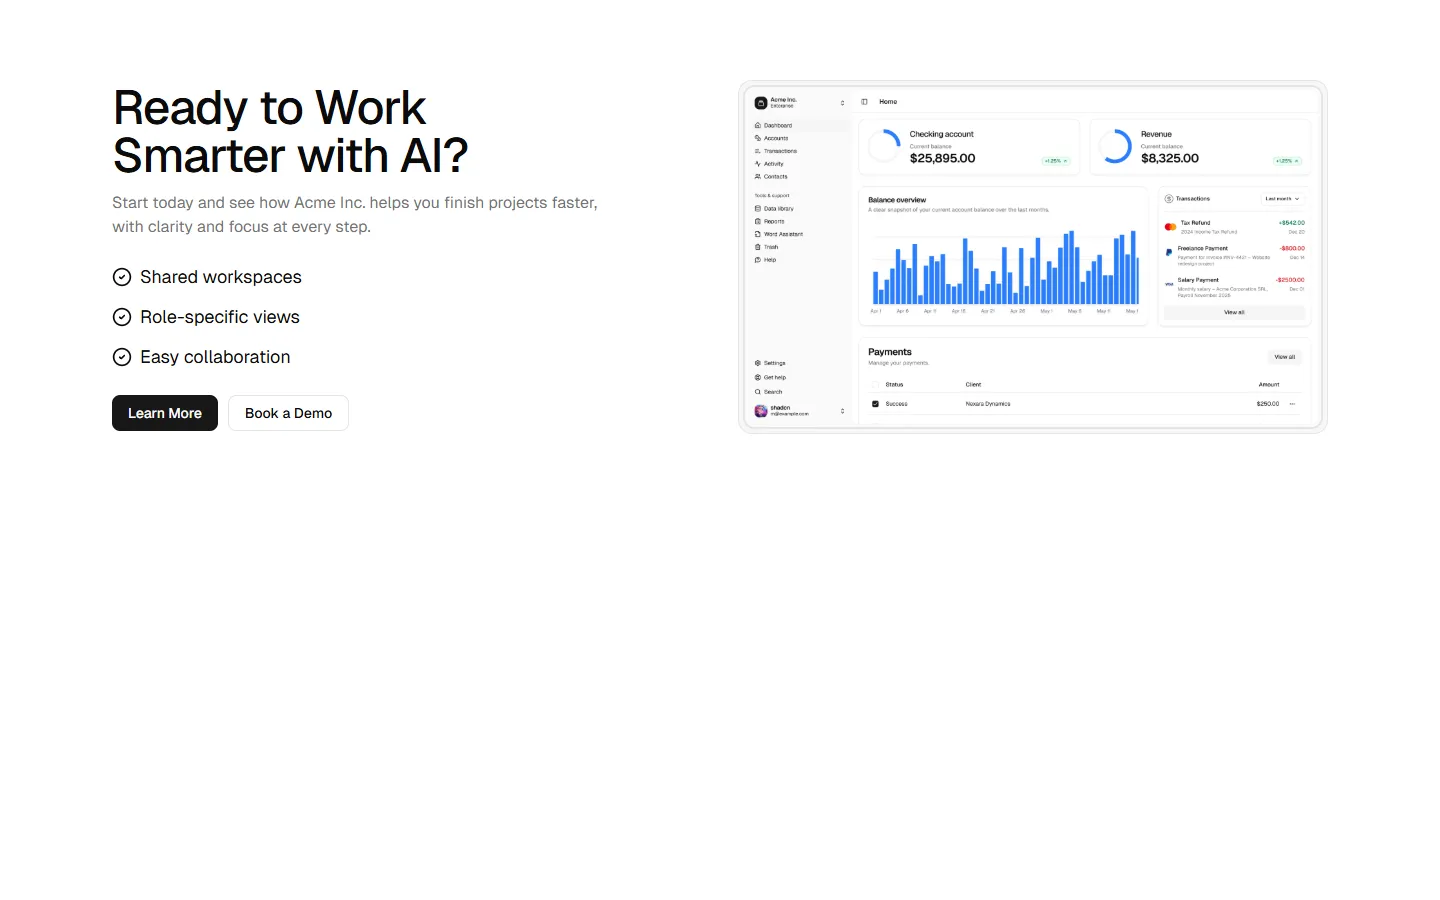Expand the Acme Inc. workspace switcher chevron
Viewport: 1440px width, 900px height.
pyautogui.click(x=842, y=102)
